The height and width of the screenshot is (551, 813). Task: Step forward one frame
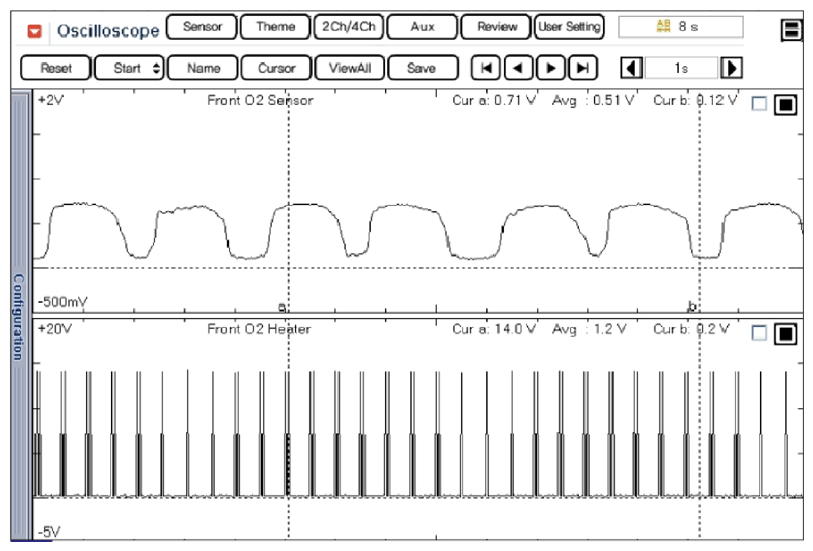pos(550,69)
